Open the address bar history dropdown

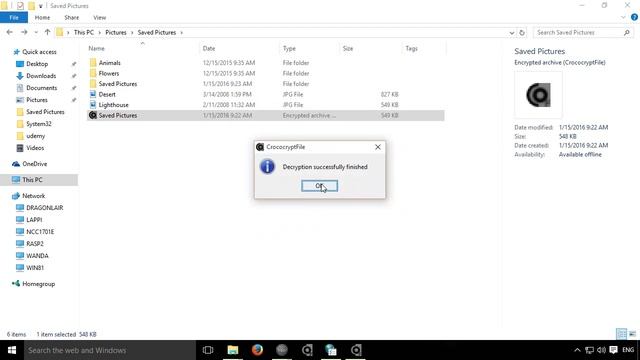[512, 33]
